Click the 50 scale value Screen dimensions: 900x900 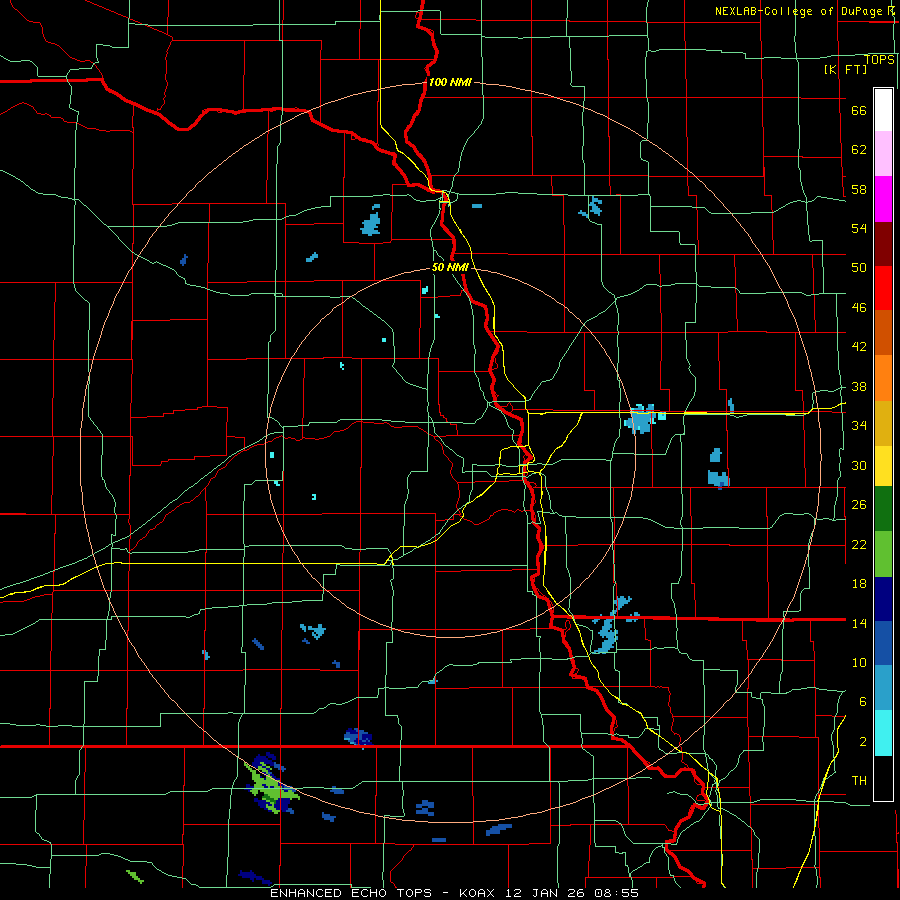[x=859, y=267]
